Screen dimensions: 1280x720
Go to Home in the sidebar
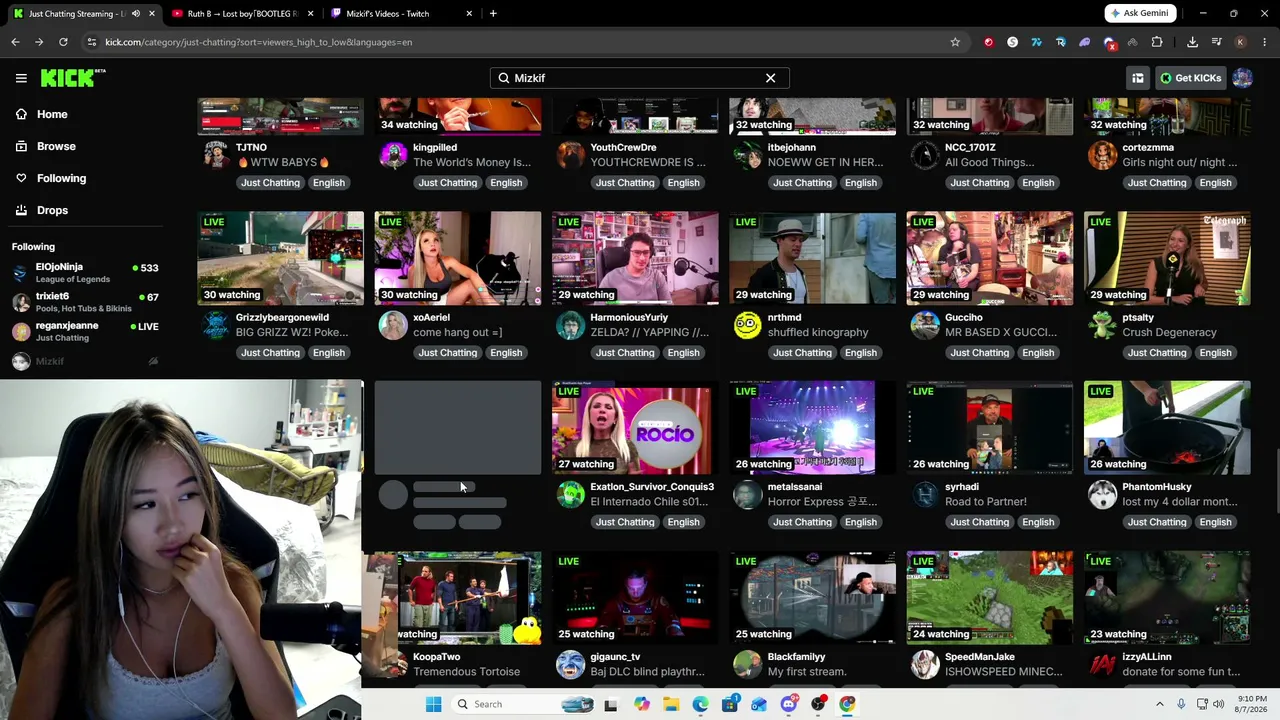click(52, 114)
